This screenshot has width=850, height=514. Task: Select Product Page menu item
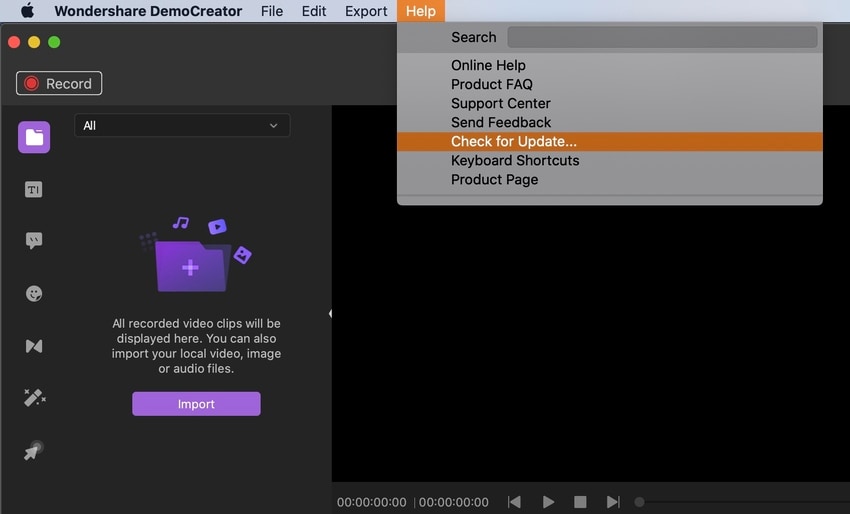(x=610, y=179)
